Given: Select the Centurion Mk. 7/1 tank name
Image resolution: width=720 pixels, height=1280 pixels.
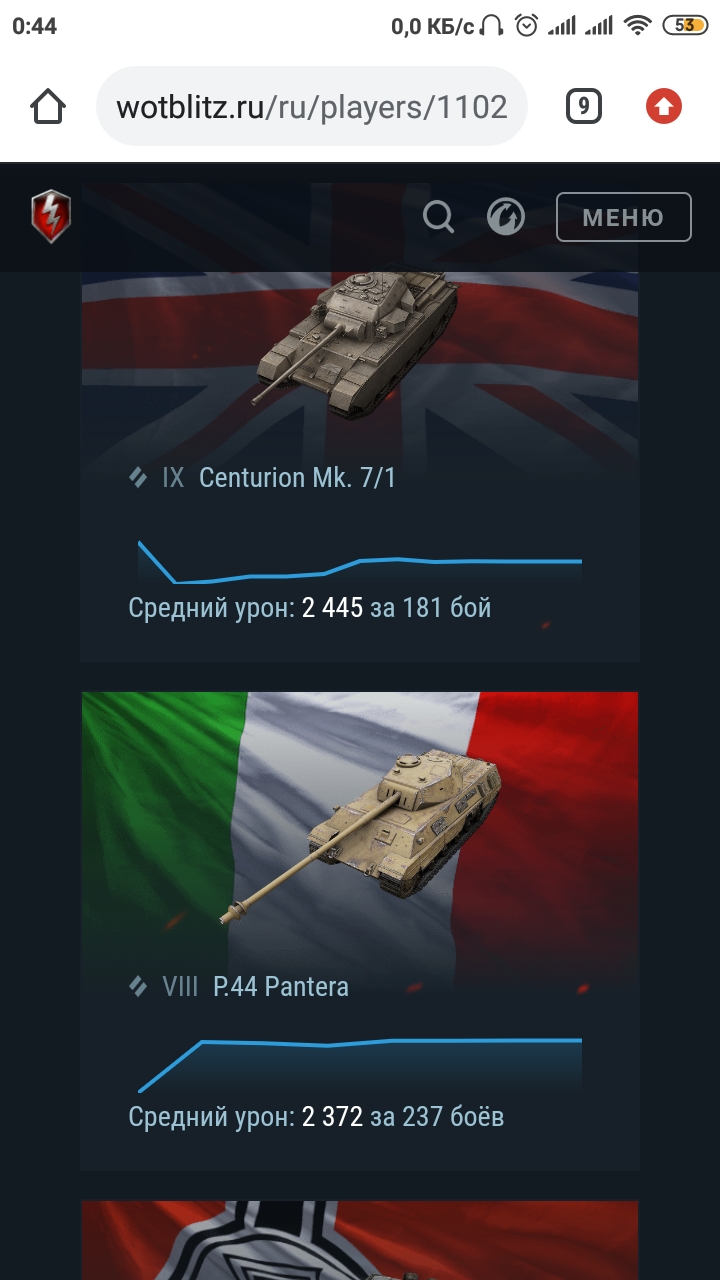Looking at the screenshot, I should pos(297,478).
